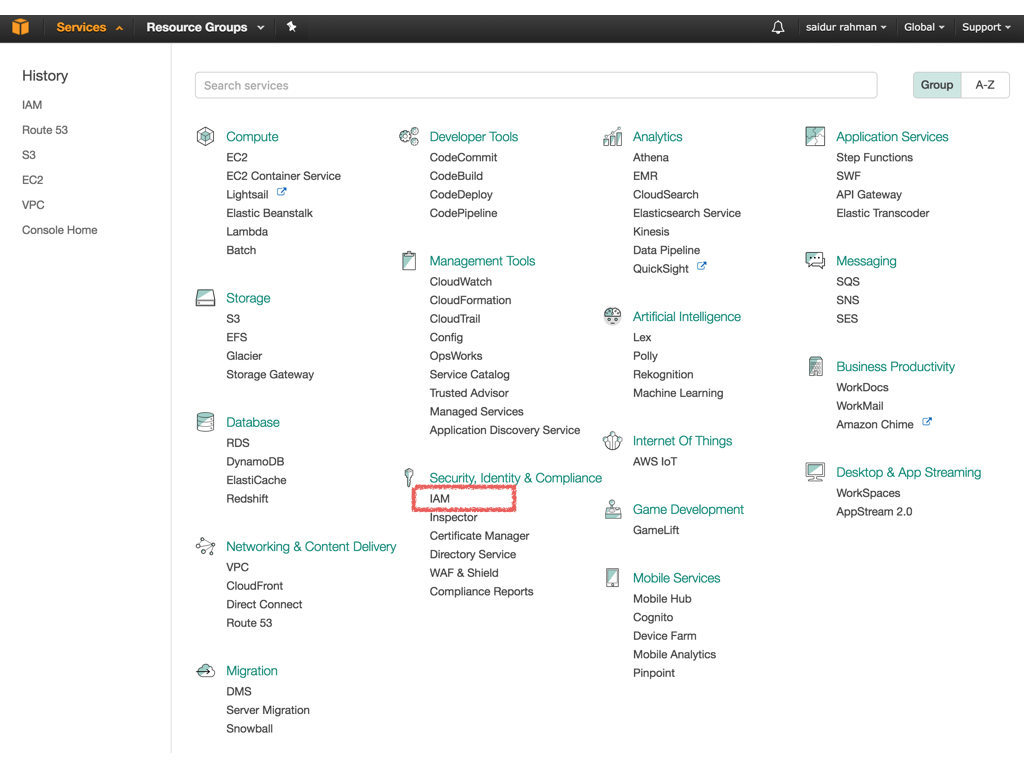Enable Group view for services list
The width and height of the screenshot is (1024, 768).
(936, 85)
